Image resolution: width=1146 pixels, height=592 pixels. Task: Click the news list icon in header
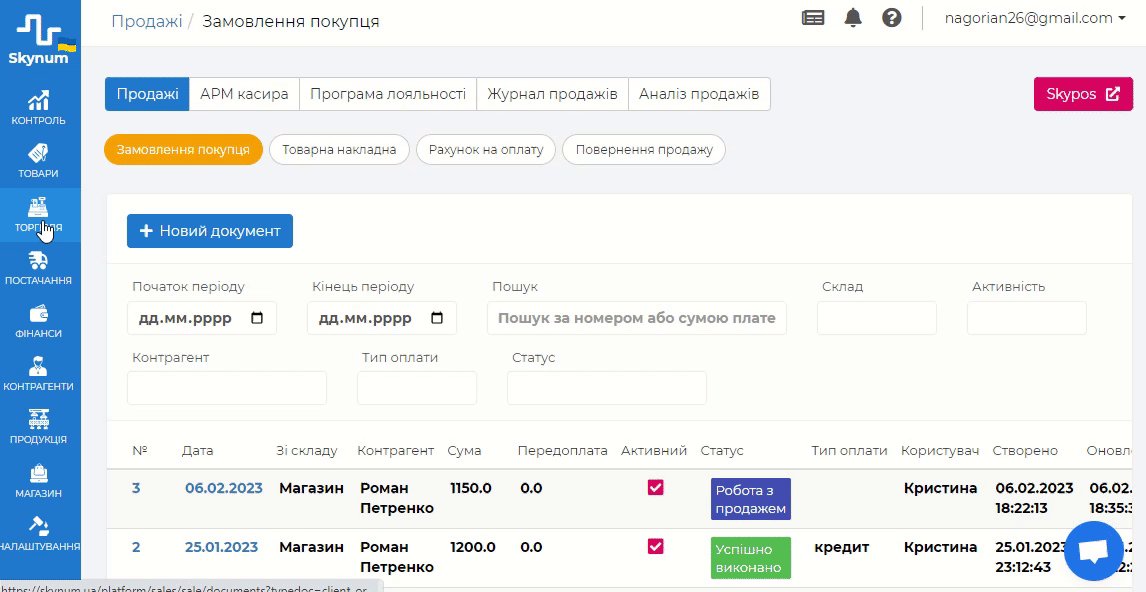813,18
